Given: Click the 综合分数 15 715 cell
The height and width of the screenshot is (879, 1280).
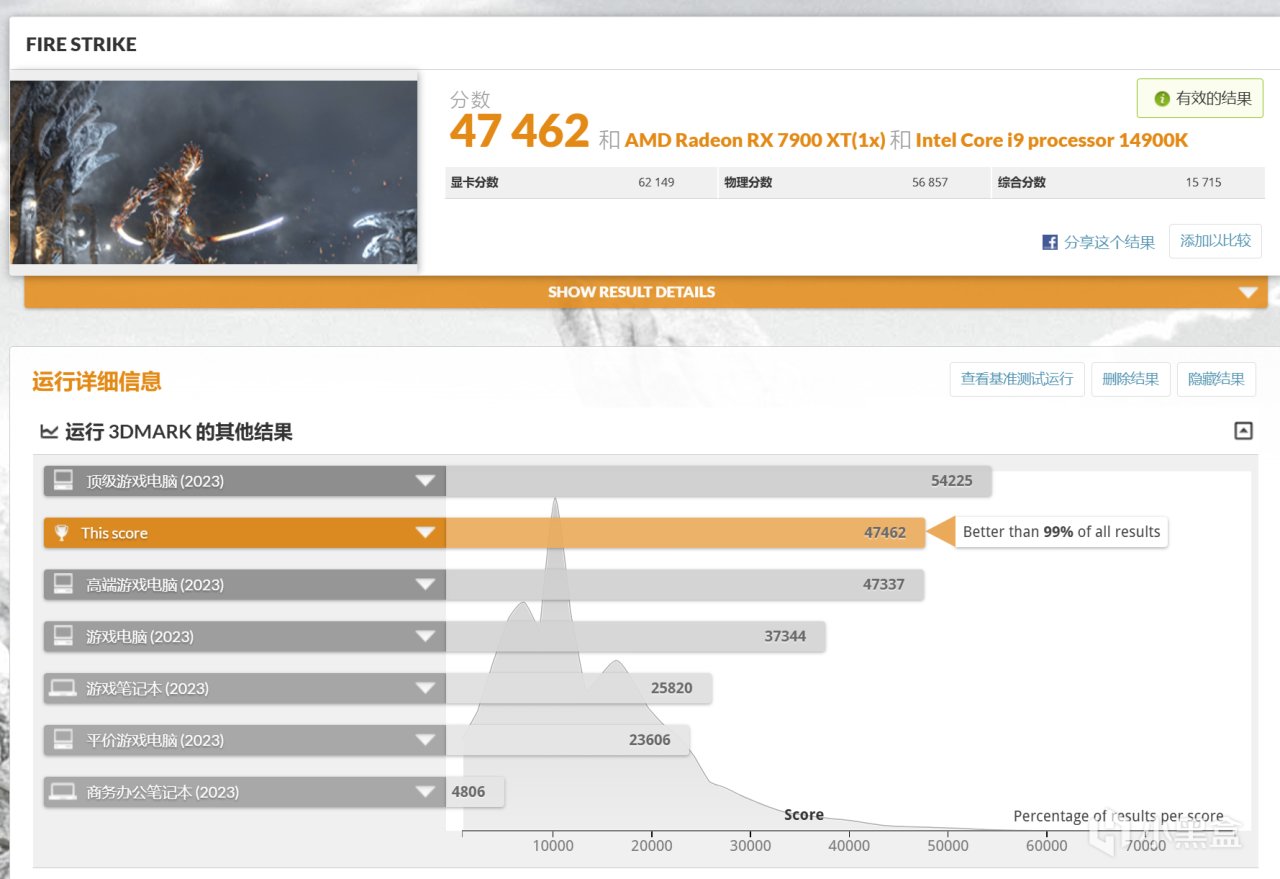Looking at the screenshot, I should coord(1128,182).
